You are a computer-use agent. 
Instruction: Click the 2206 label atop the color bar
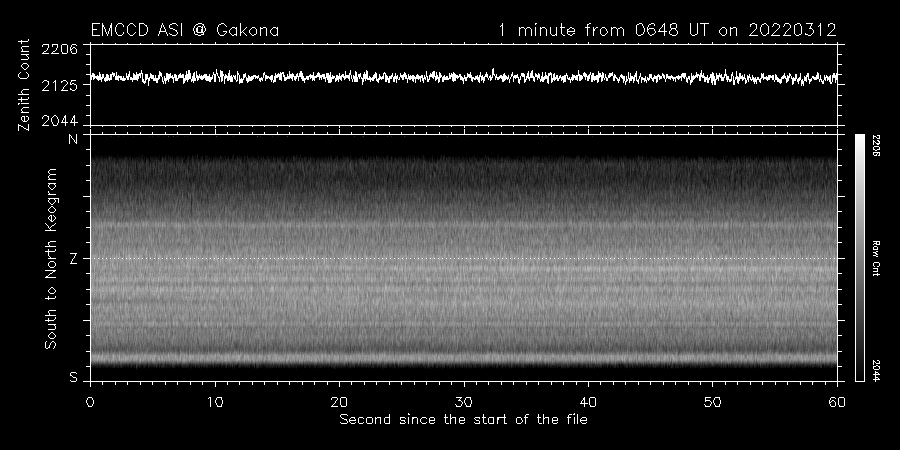[876, 145]
